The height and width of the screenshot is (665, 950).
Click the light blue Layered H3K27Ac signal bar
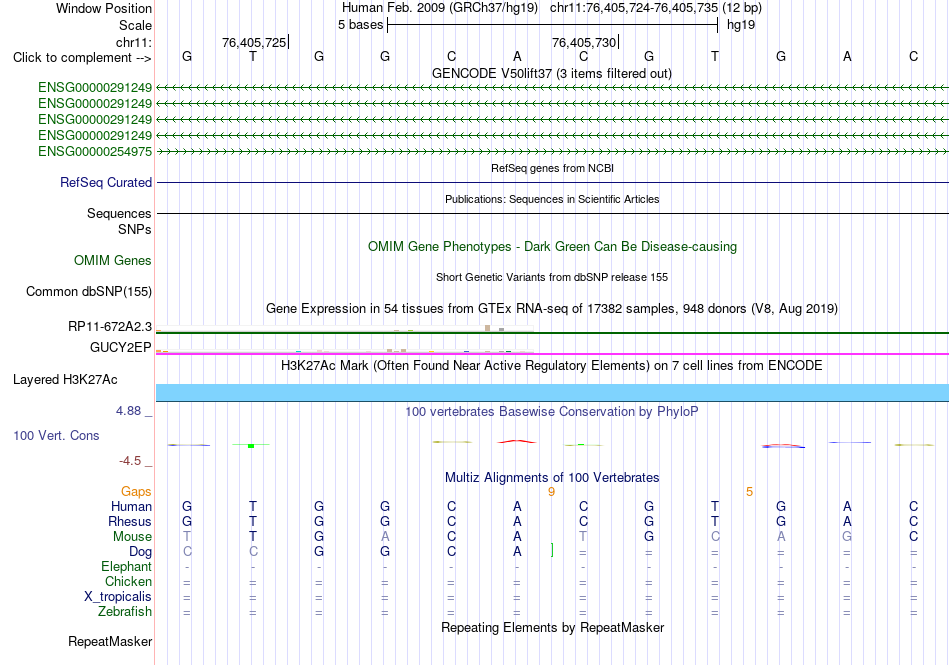[x=552, y=392]
